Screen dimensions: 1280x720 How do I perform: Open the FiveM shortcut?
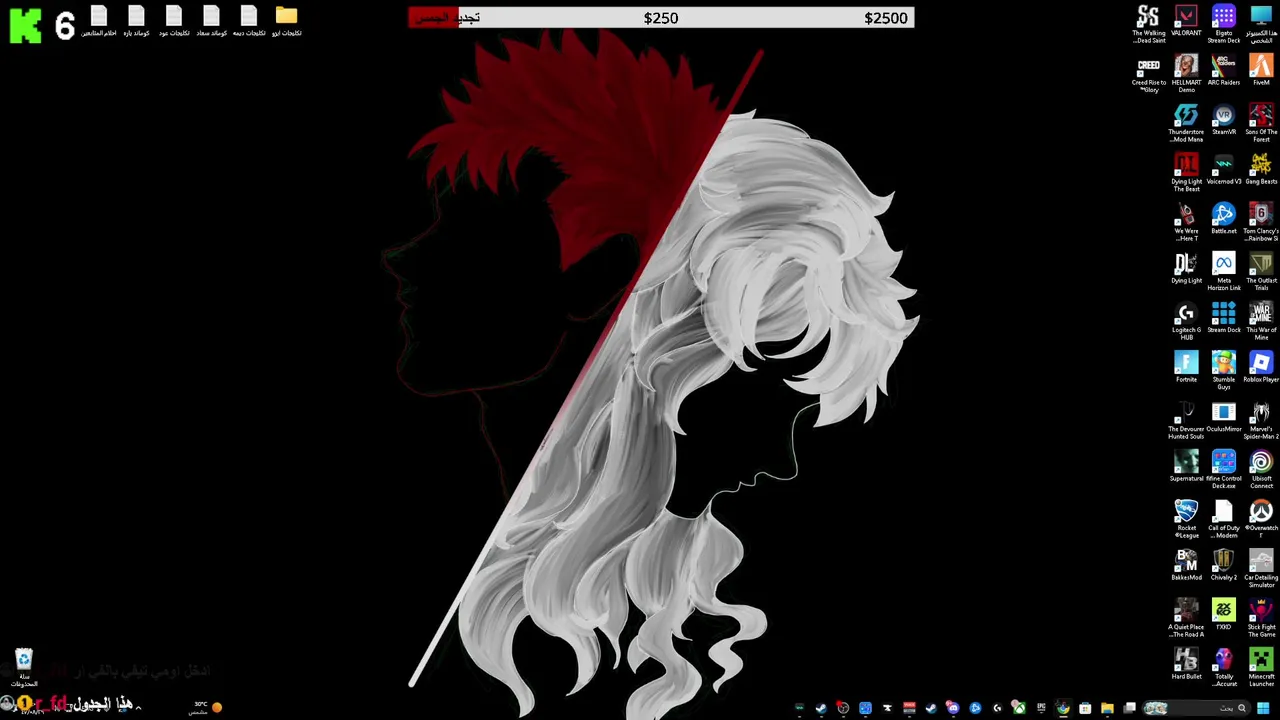tap(1261, 70)
